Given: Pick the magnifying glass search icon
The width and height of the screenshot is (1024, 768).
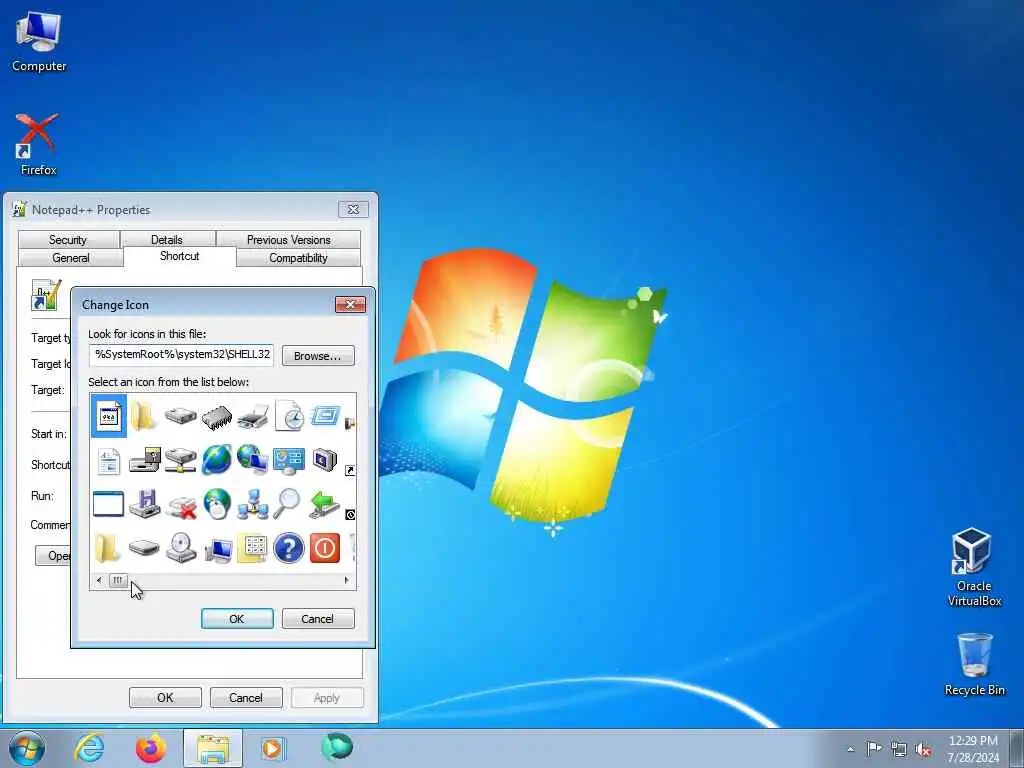Looking at the screenshot, I should [287, 503].
